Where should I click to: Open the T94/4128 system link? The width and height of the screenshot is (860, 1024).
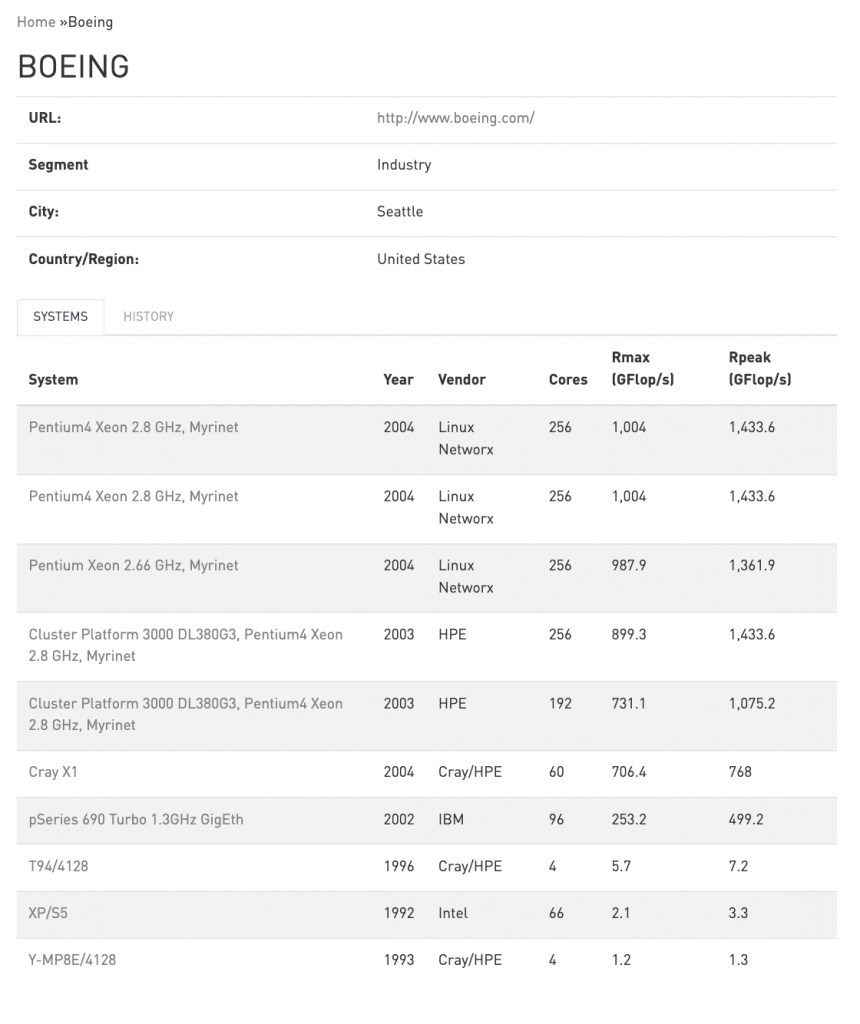(58, 867)
